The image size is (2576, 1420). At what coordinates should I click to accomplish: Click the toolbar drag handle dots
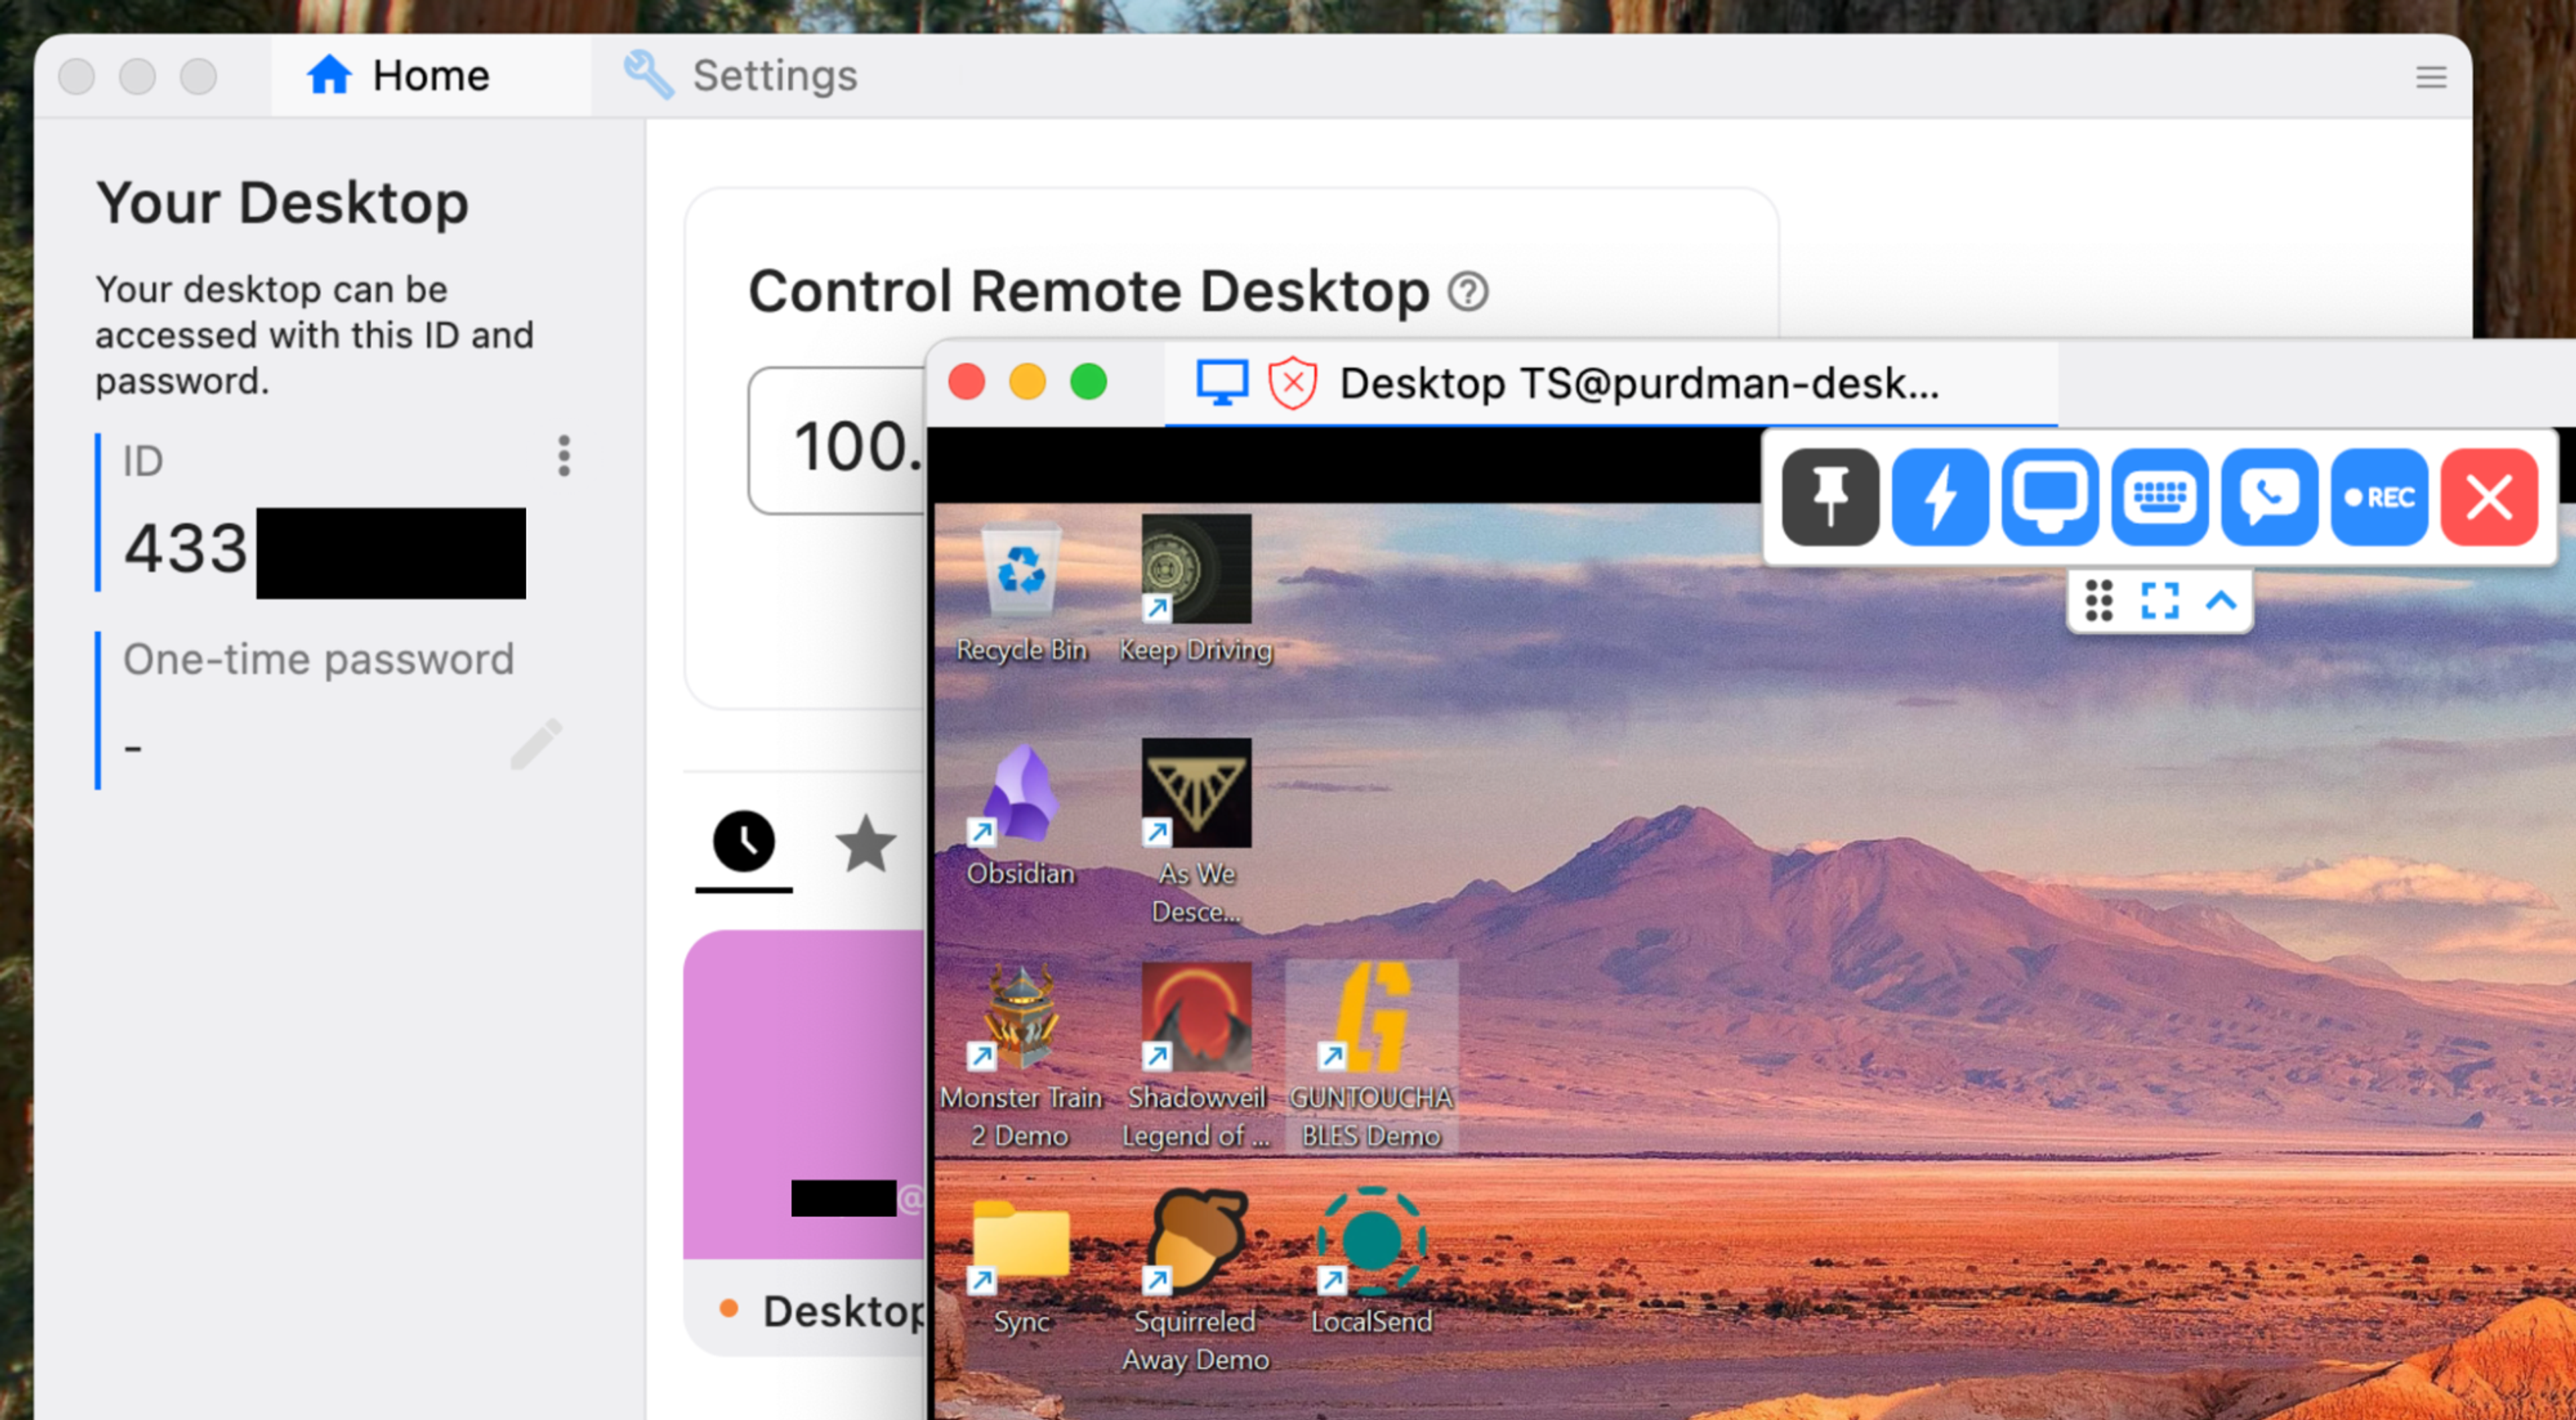click(x=2099, y=601)
